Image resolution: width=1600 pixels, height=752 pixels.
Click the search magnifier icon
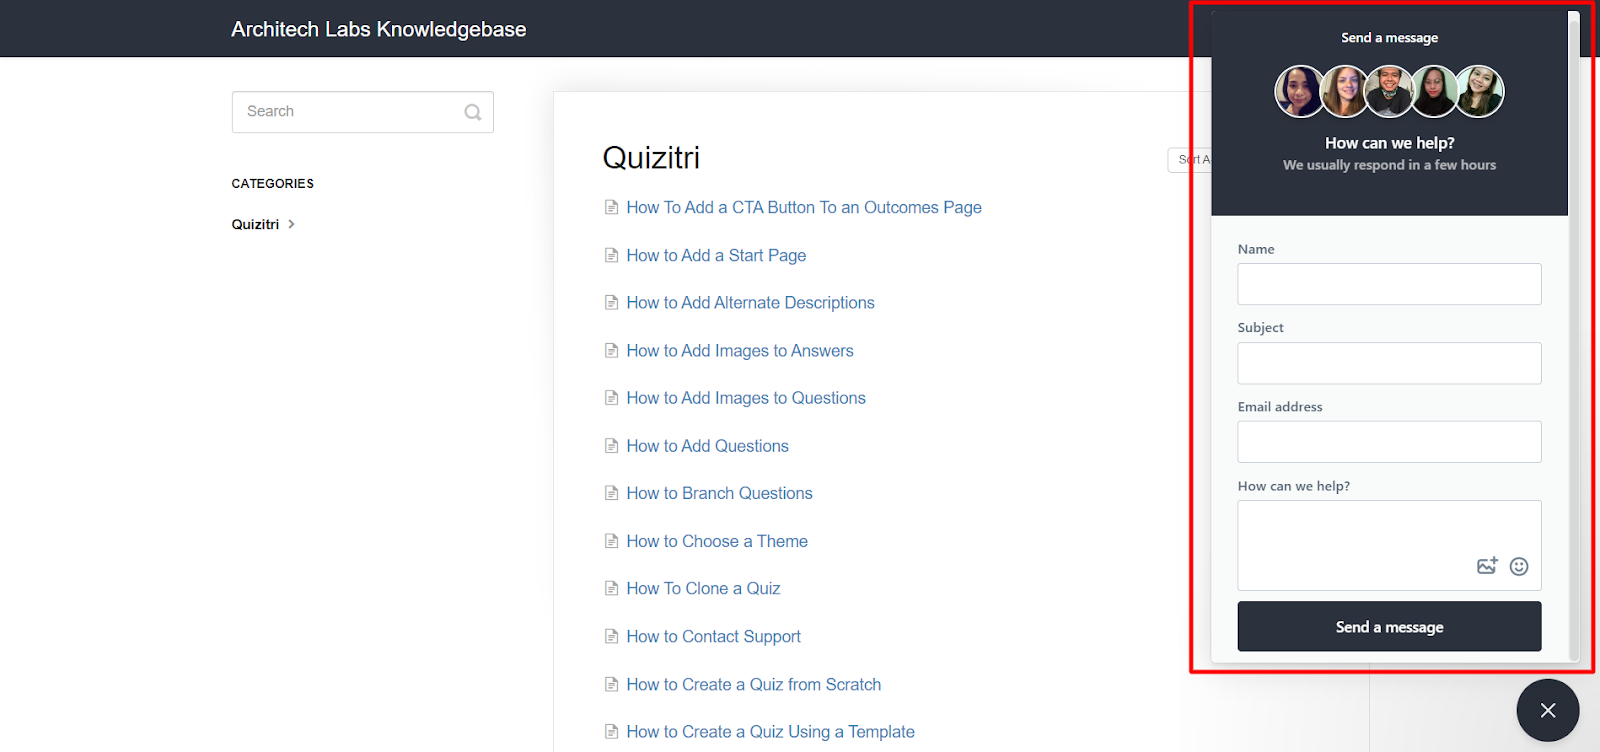(x=473, y=112)
